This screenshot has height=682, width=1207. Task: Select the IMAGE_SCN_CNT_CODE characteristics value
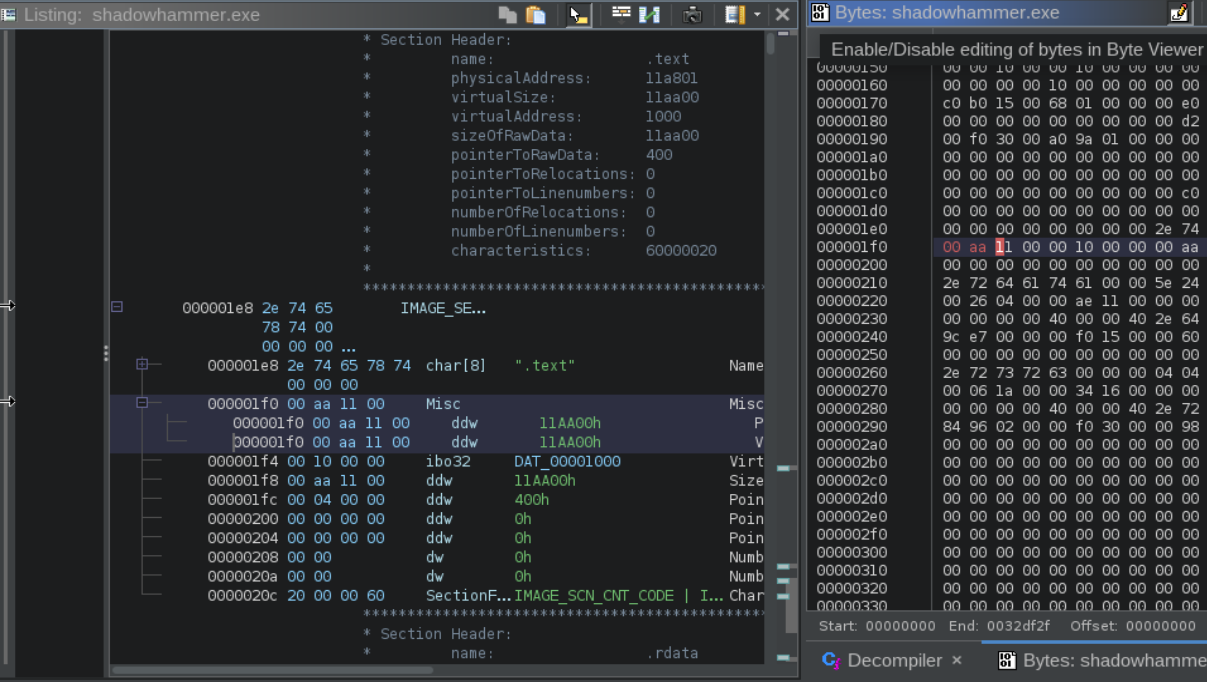point(618,595)
